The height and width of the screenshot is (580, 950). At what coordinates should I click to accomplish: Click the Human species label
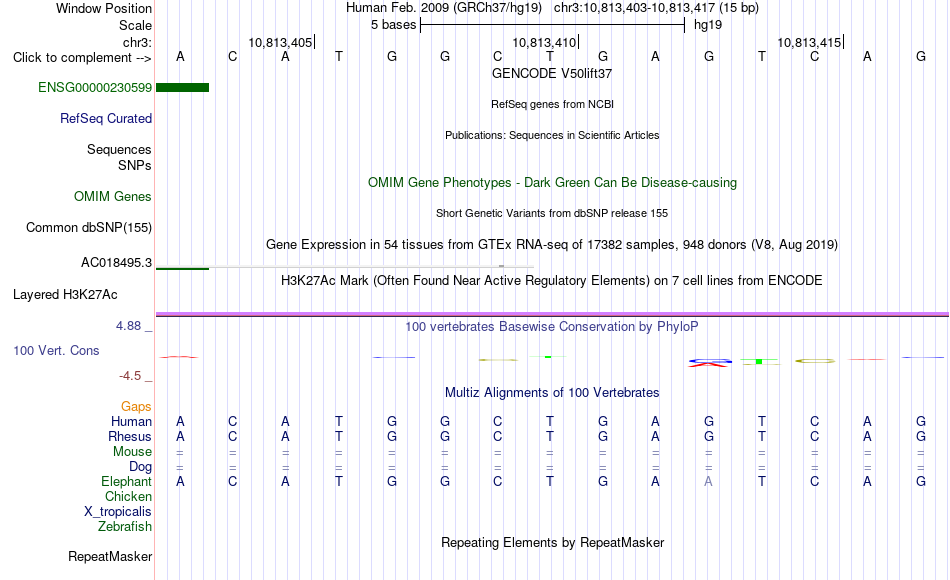pos(131,421)
